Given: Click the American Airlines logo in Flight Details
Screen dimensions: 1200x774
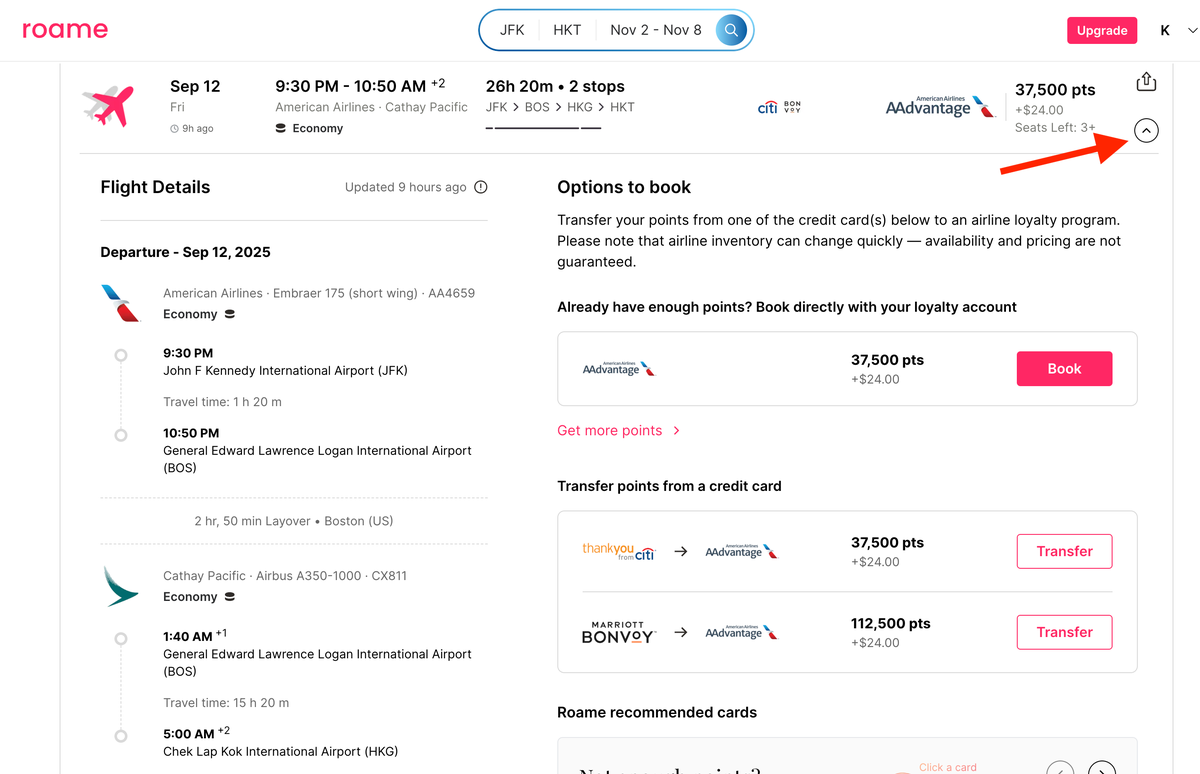Looking at the screenshot, I should click(x=121, y=303).
